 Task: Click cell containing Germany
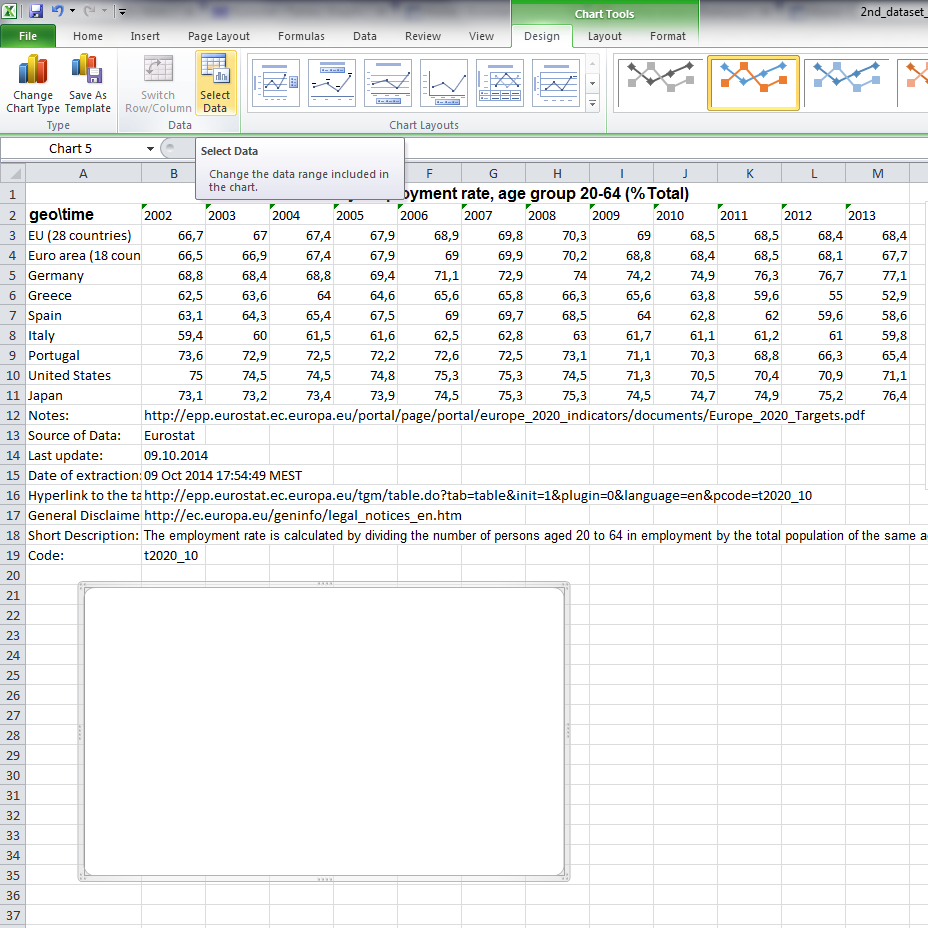[x=83, y=276]
